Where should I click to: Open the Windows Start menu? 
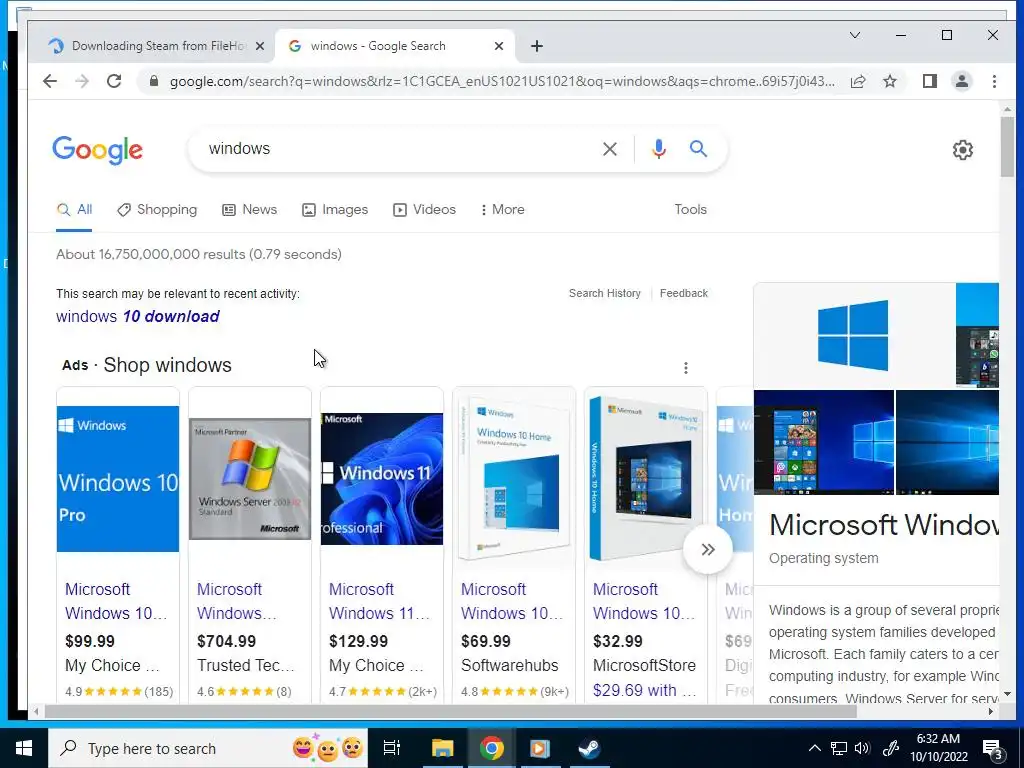pos(24,748)
